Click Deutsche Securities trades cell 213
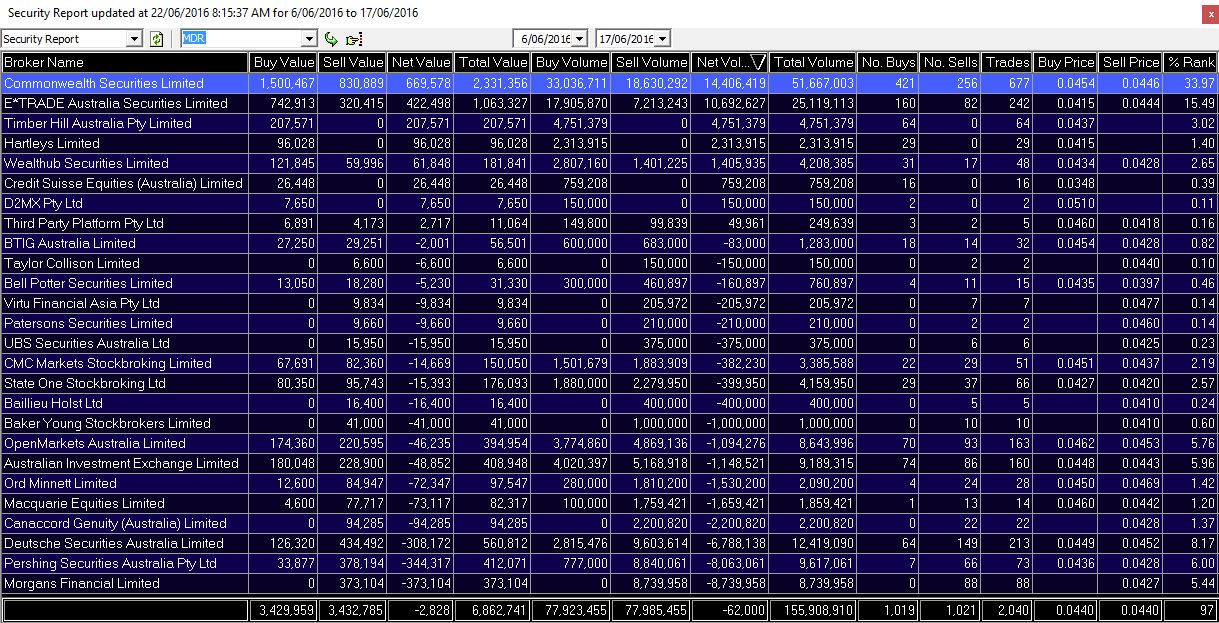 (x=1008, y=543)
